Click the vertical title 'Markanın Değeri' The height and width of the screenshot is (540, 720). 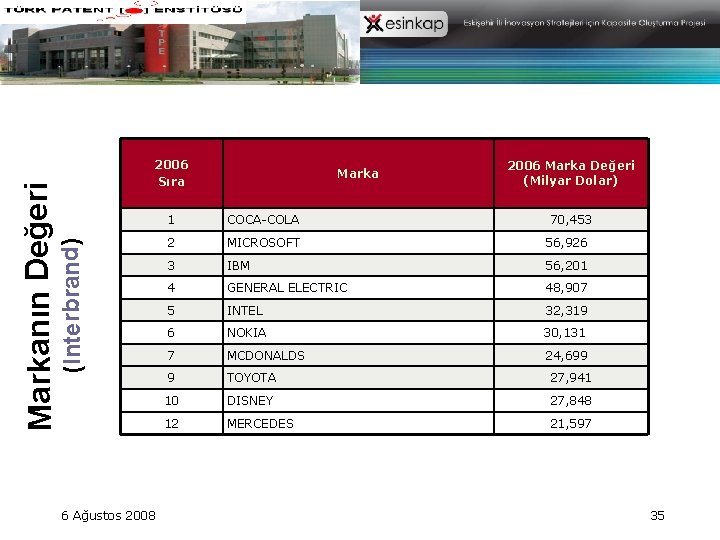point(38,306)
